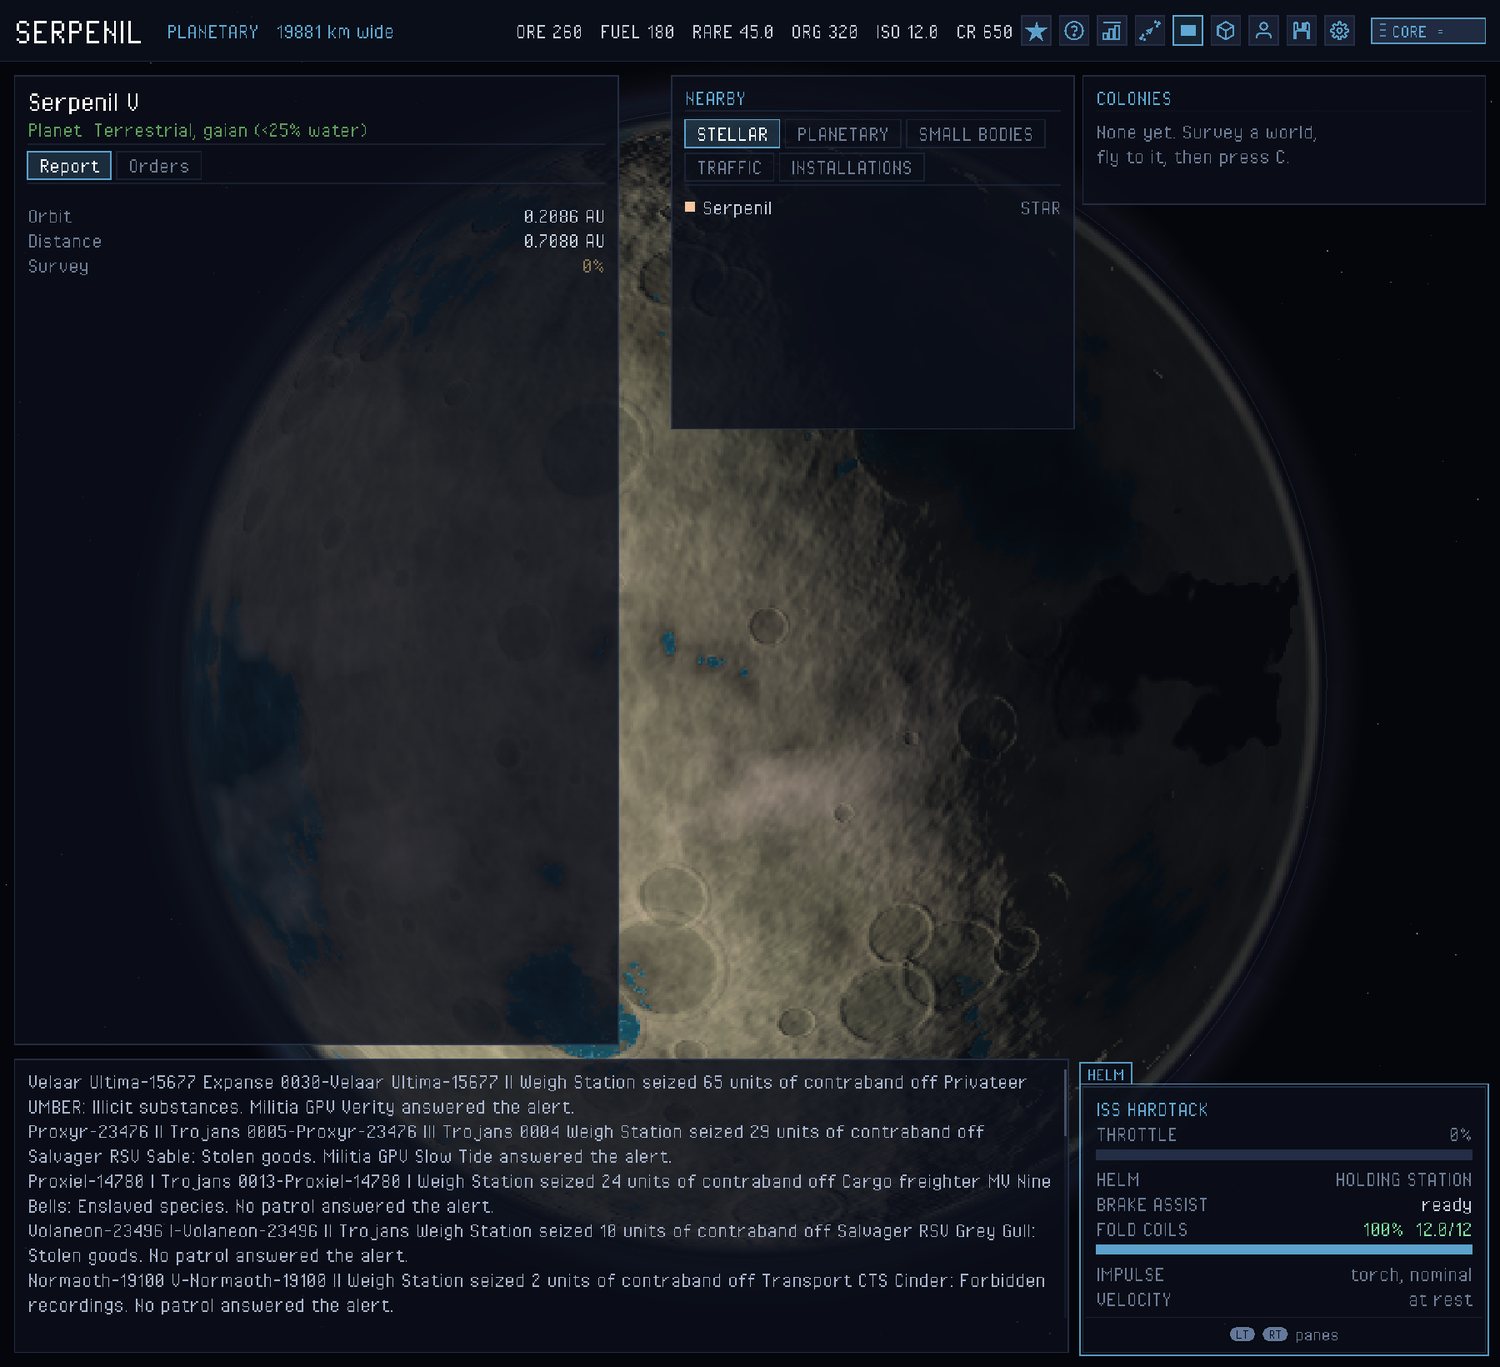Open the HELM panel tab
This screenshot has height=1367, width=1500.
coord(1106,1075)
